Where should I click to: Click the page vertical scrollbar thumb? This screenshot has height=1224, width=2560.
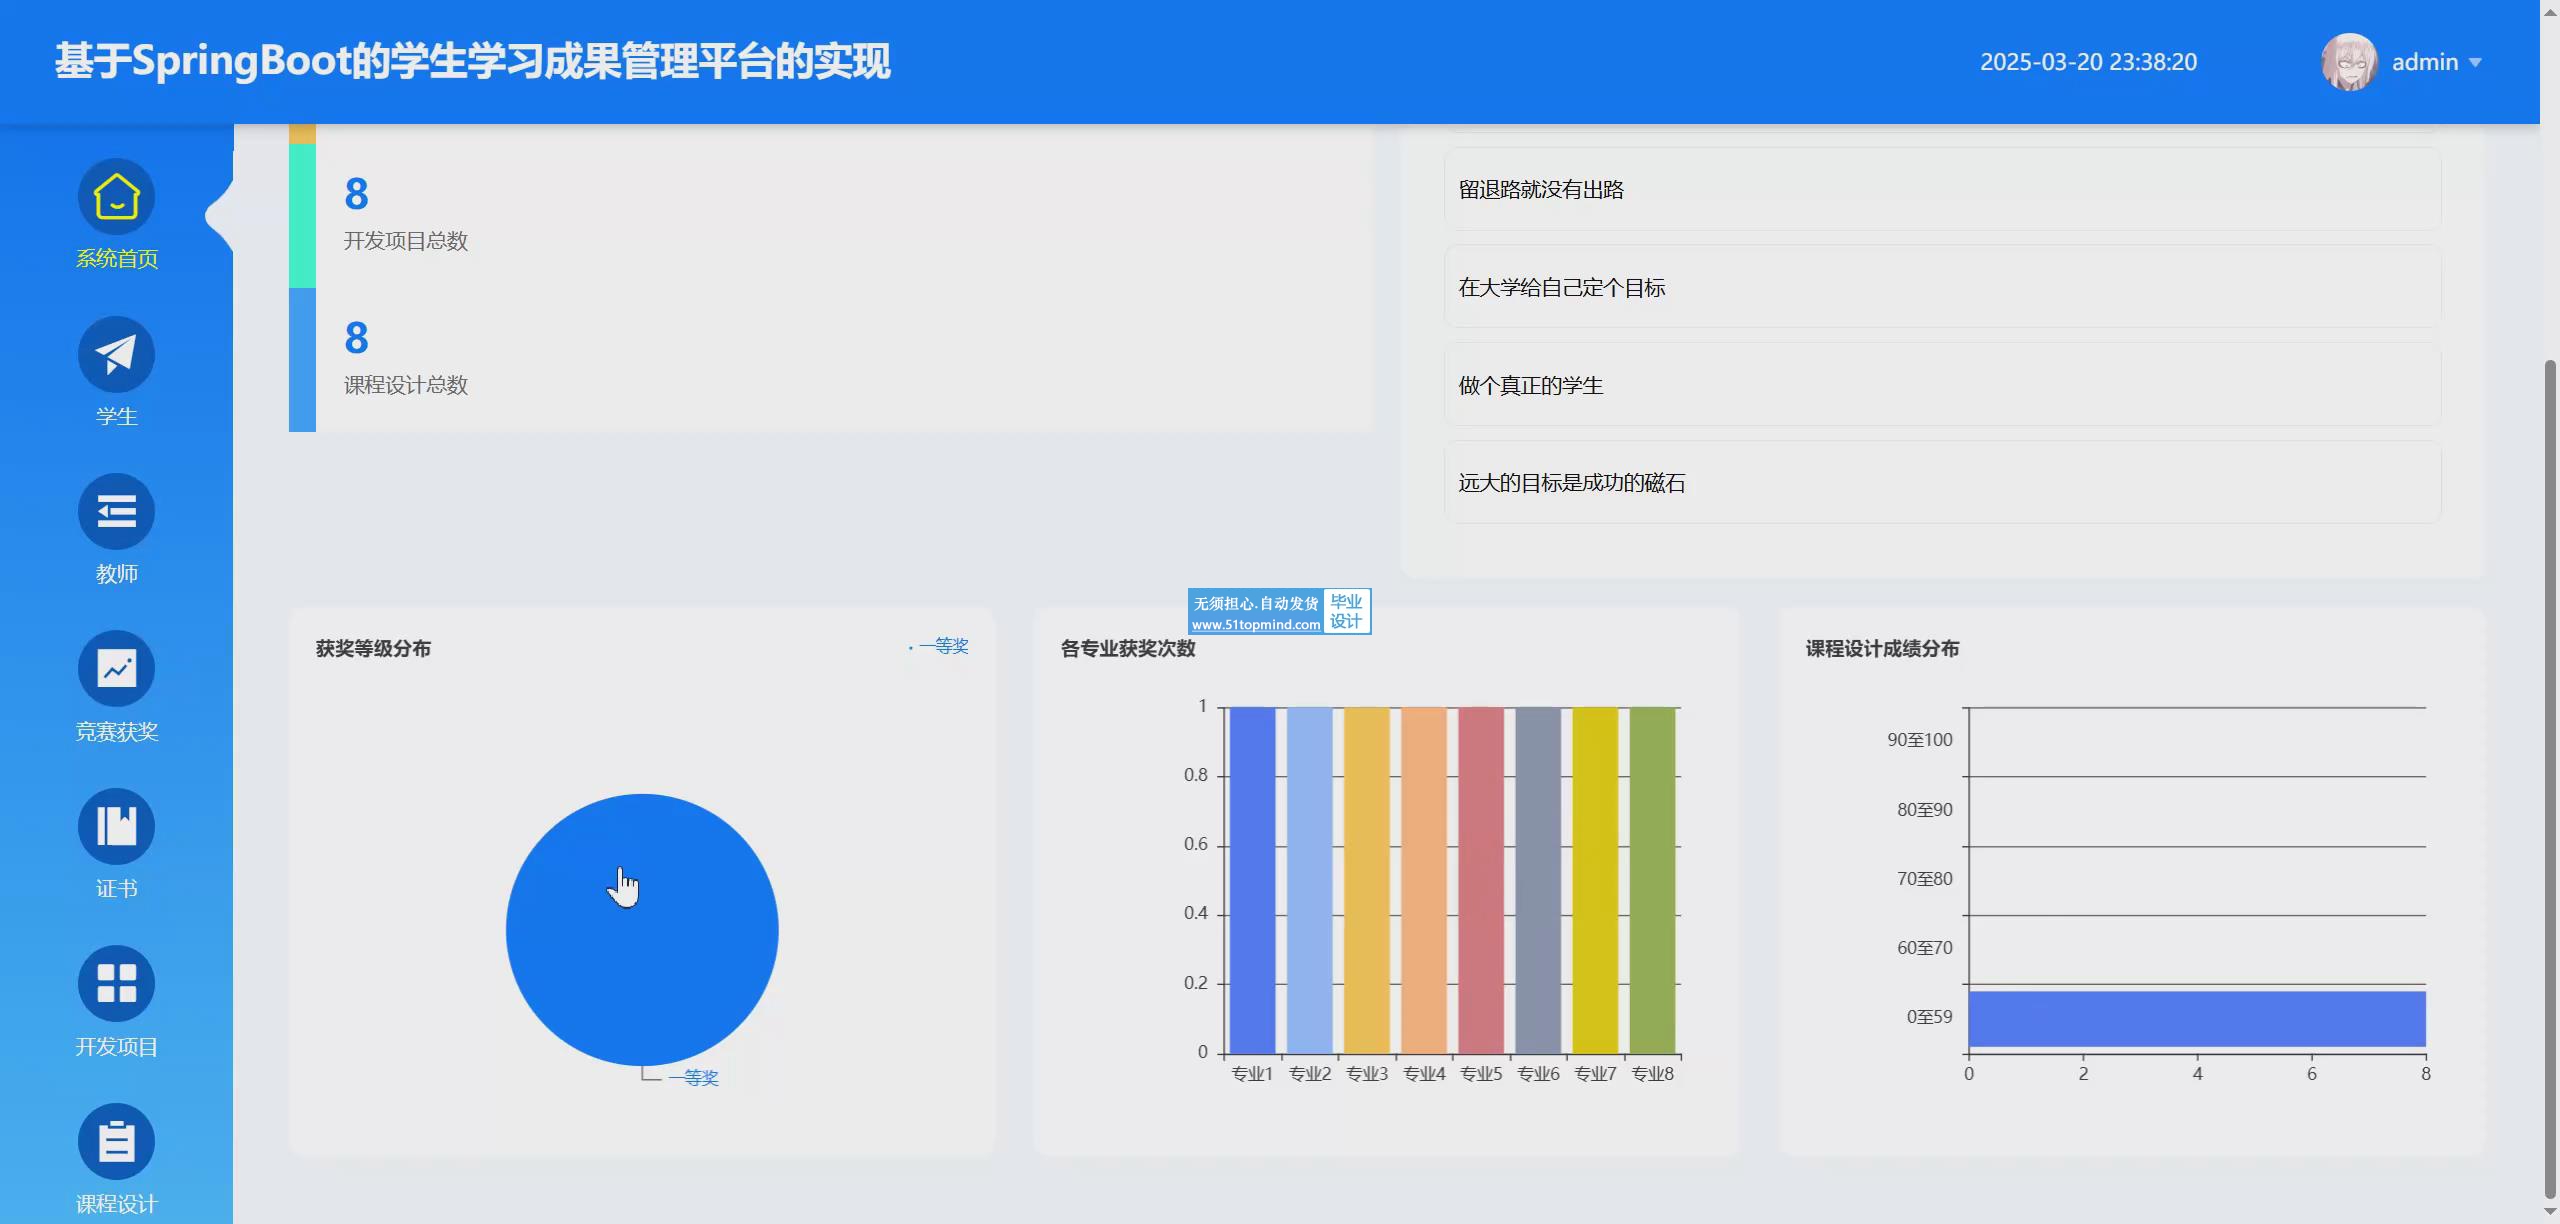click(2549, 780)
